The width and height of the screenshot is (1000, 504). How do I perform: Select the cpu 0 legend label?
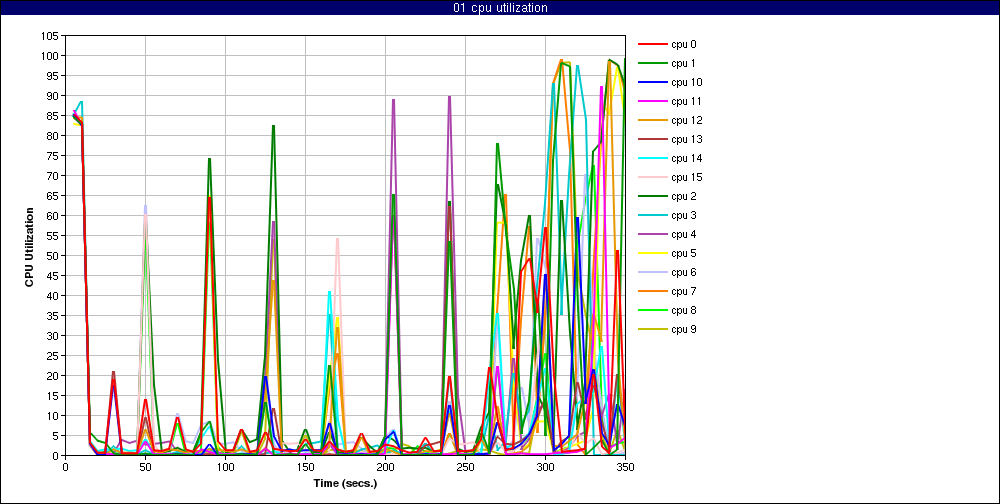pyautogui.click(x=683, y=44)
